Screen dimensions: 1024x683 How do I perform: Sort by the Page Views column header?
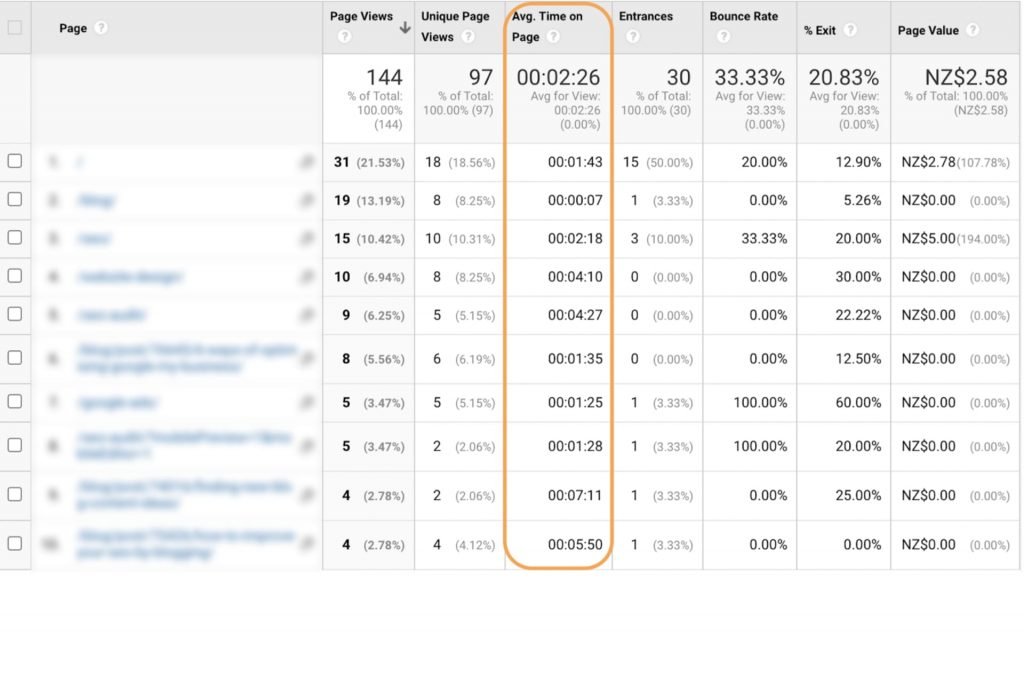[361, 16]
